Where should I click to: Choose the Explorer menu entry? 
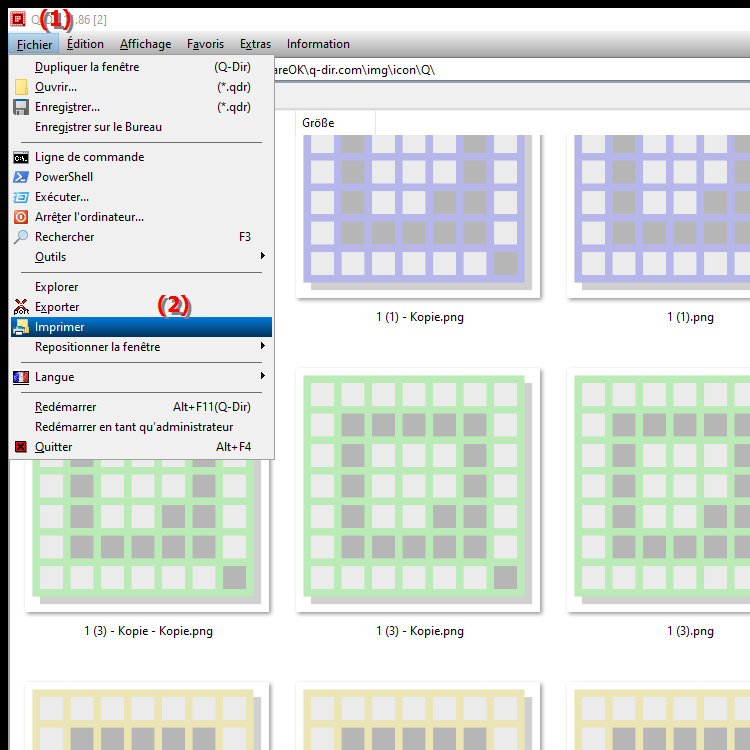(141, 287)
